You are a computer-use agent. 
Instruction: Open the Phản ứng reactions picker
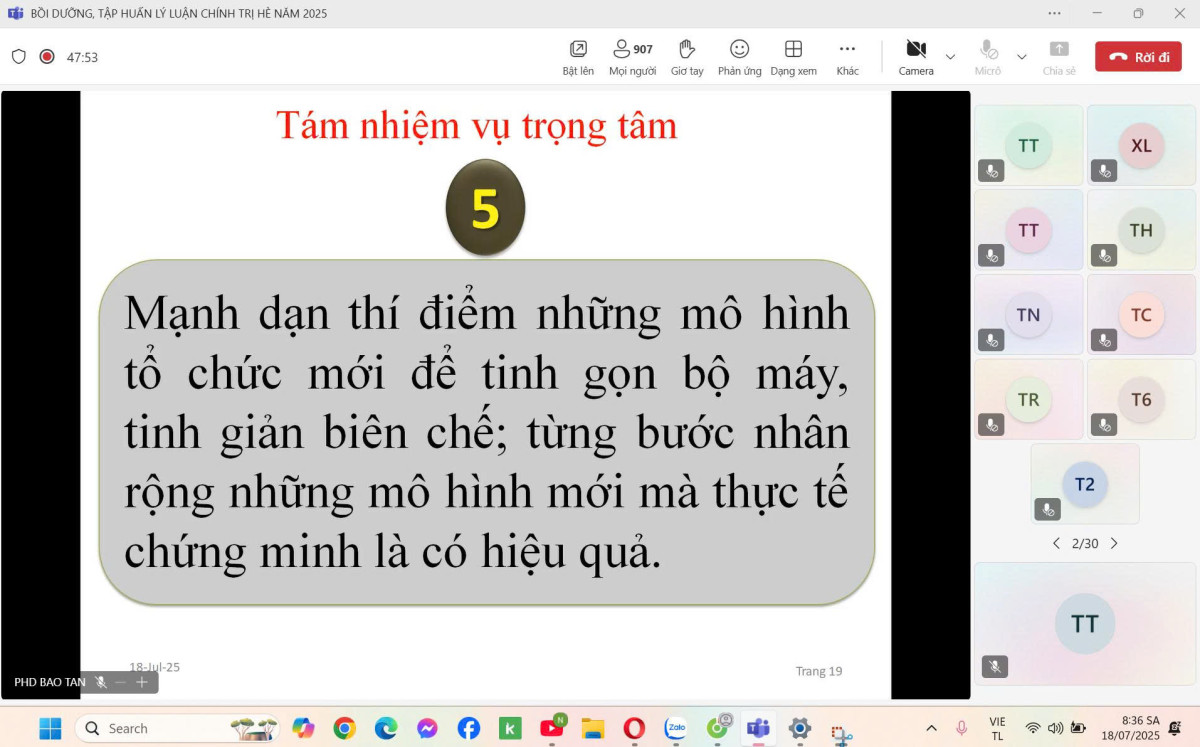[739, 56]
